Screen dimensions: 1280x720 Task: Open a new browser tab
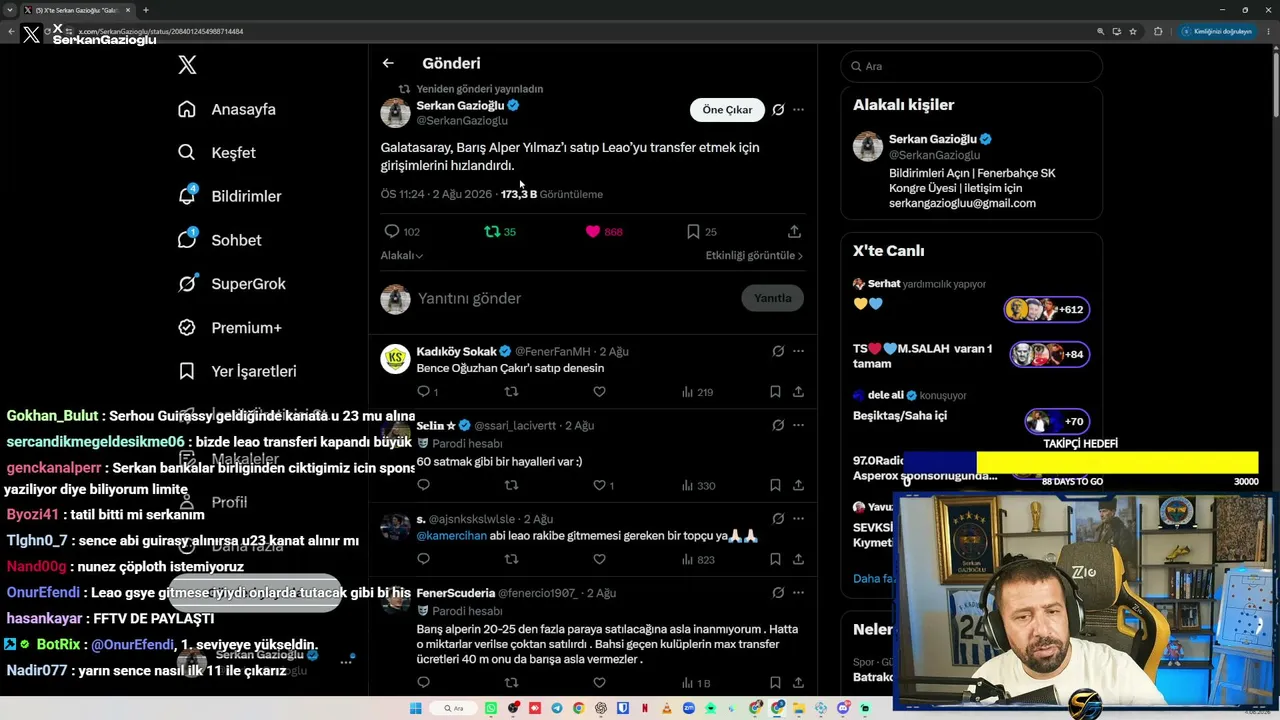pyautogui.click(x=146, y=10)
